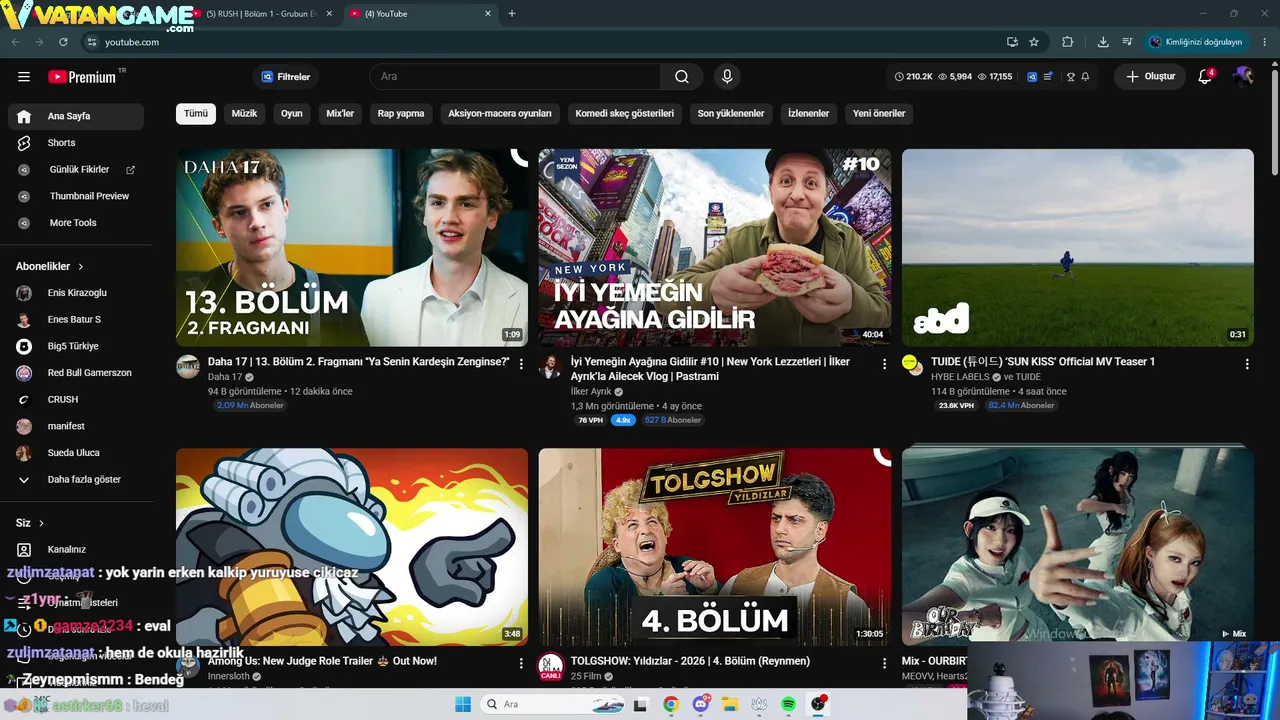Open the account avatar menu
The height and width of the screenshot is (720, 1280).
pos(1243,76)
